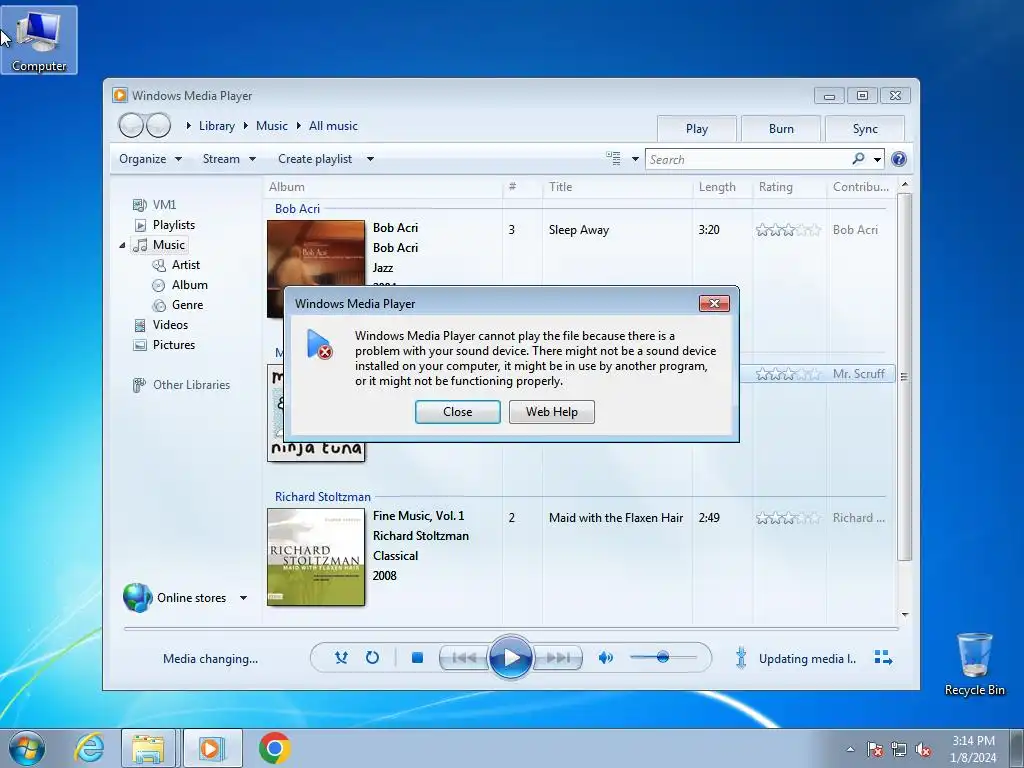Dismiss dialog with the red X button
This screenshot has height=768, width=1024.
click(x=714, y=304)
